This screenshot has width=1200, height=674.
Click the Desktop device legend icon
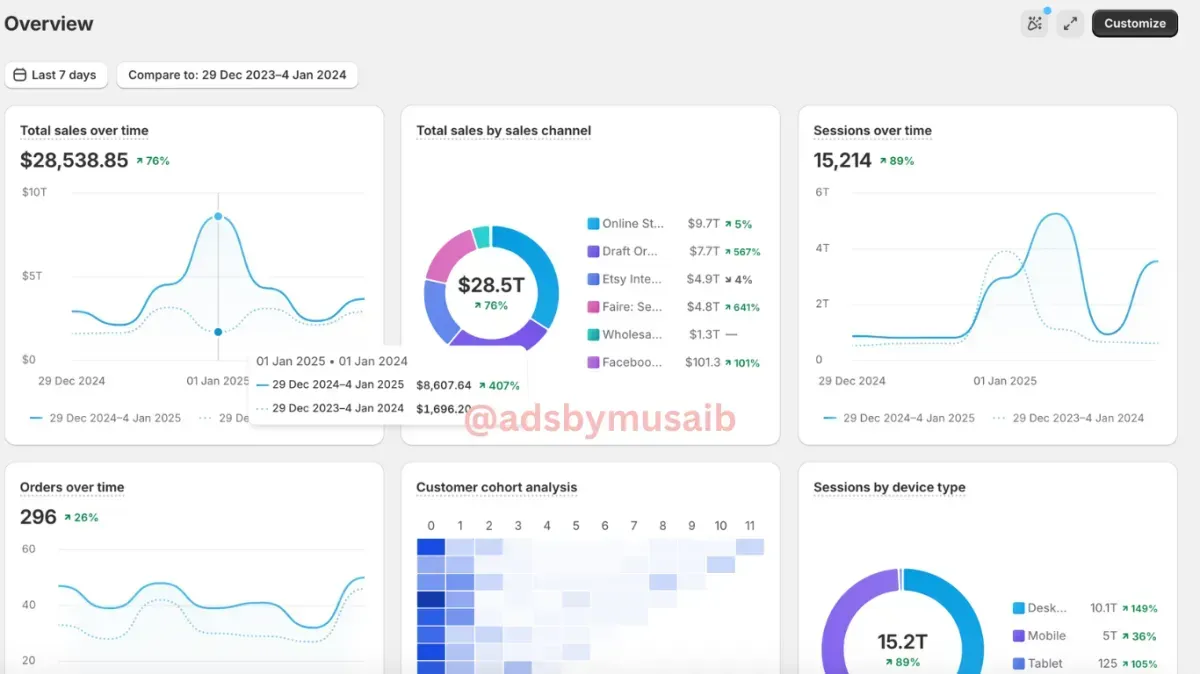(x=1019, y=608)
